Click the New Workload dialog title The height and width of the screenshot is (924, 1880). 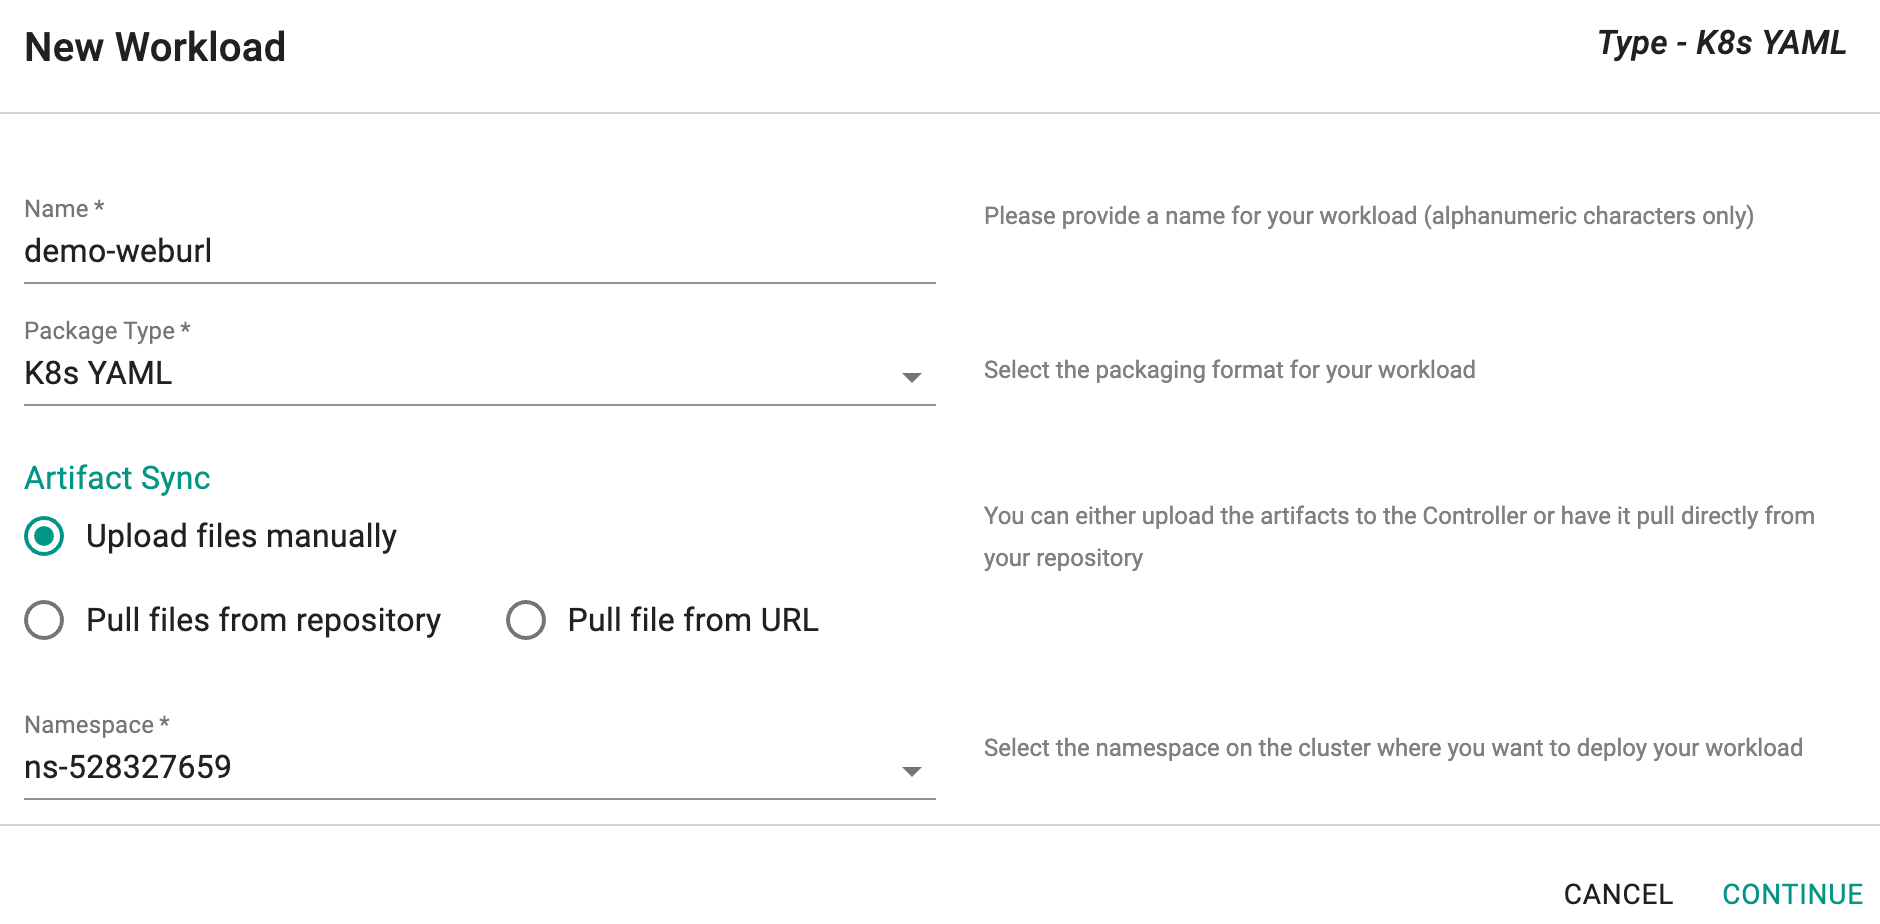155,47
